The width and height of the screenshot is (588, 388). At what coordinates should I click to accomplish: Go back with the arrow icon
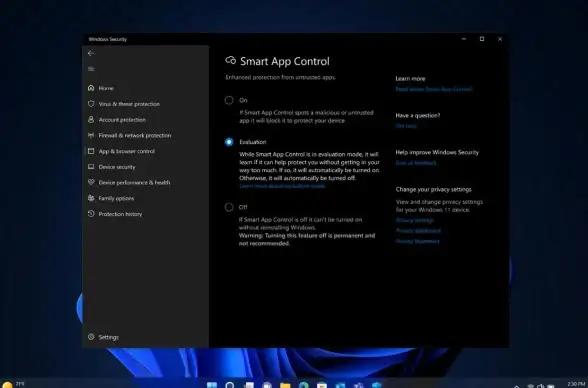click(x=91, y=53)
